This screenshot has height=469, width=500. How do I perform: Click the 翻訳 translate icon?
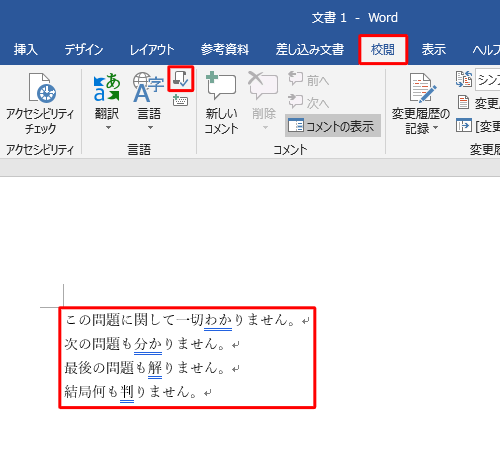pyautogui.click(x=107, y=87)
